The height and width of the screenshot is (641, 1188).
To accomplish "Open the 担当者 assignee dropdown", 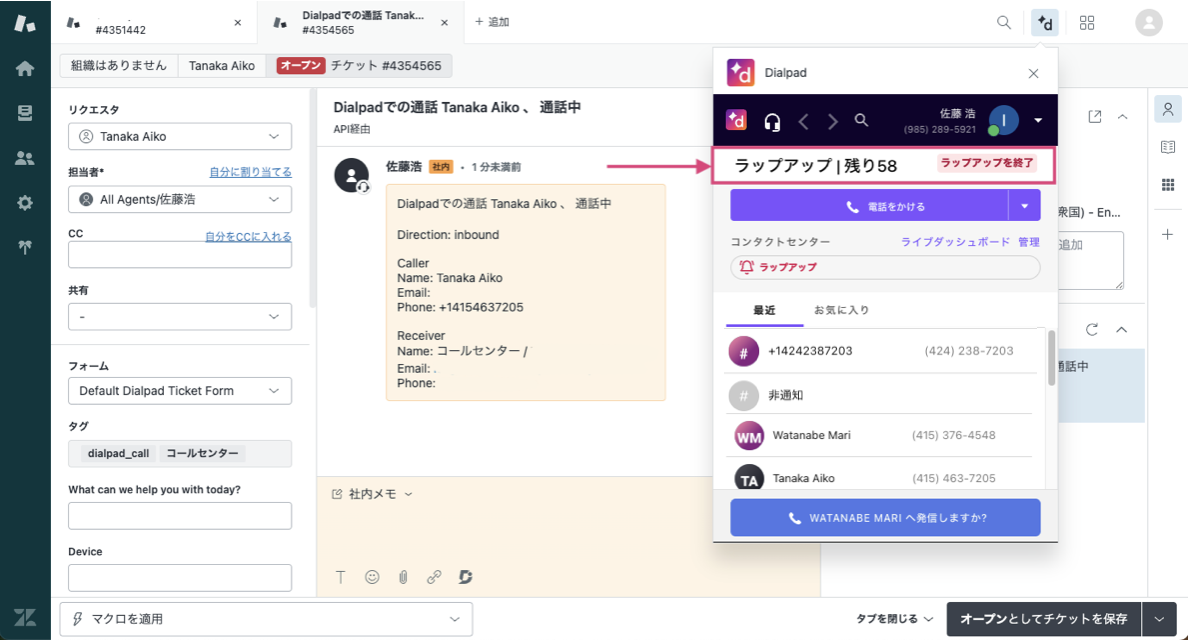I will pyautogui.click(x=179, y=200).
